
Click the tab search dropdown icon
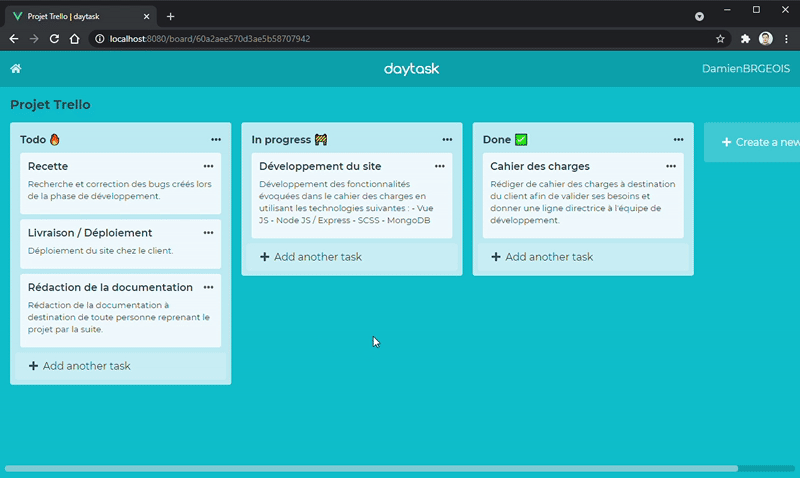[x=699, y=17]
